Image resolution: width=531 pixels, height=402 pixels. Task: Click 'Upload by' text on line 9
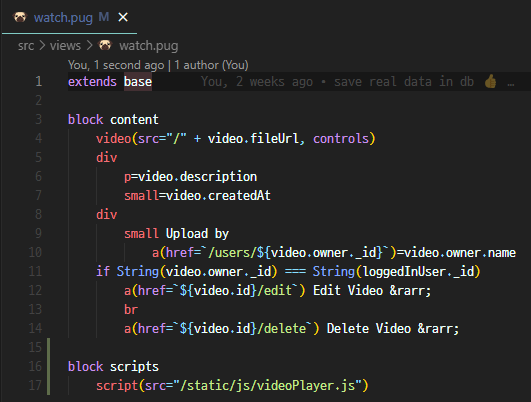197,233
